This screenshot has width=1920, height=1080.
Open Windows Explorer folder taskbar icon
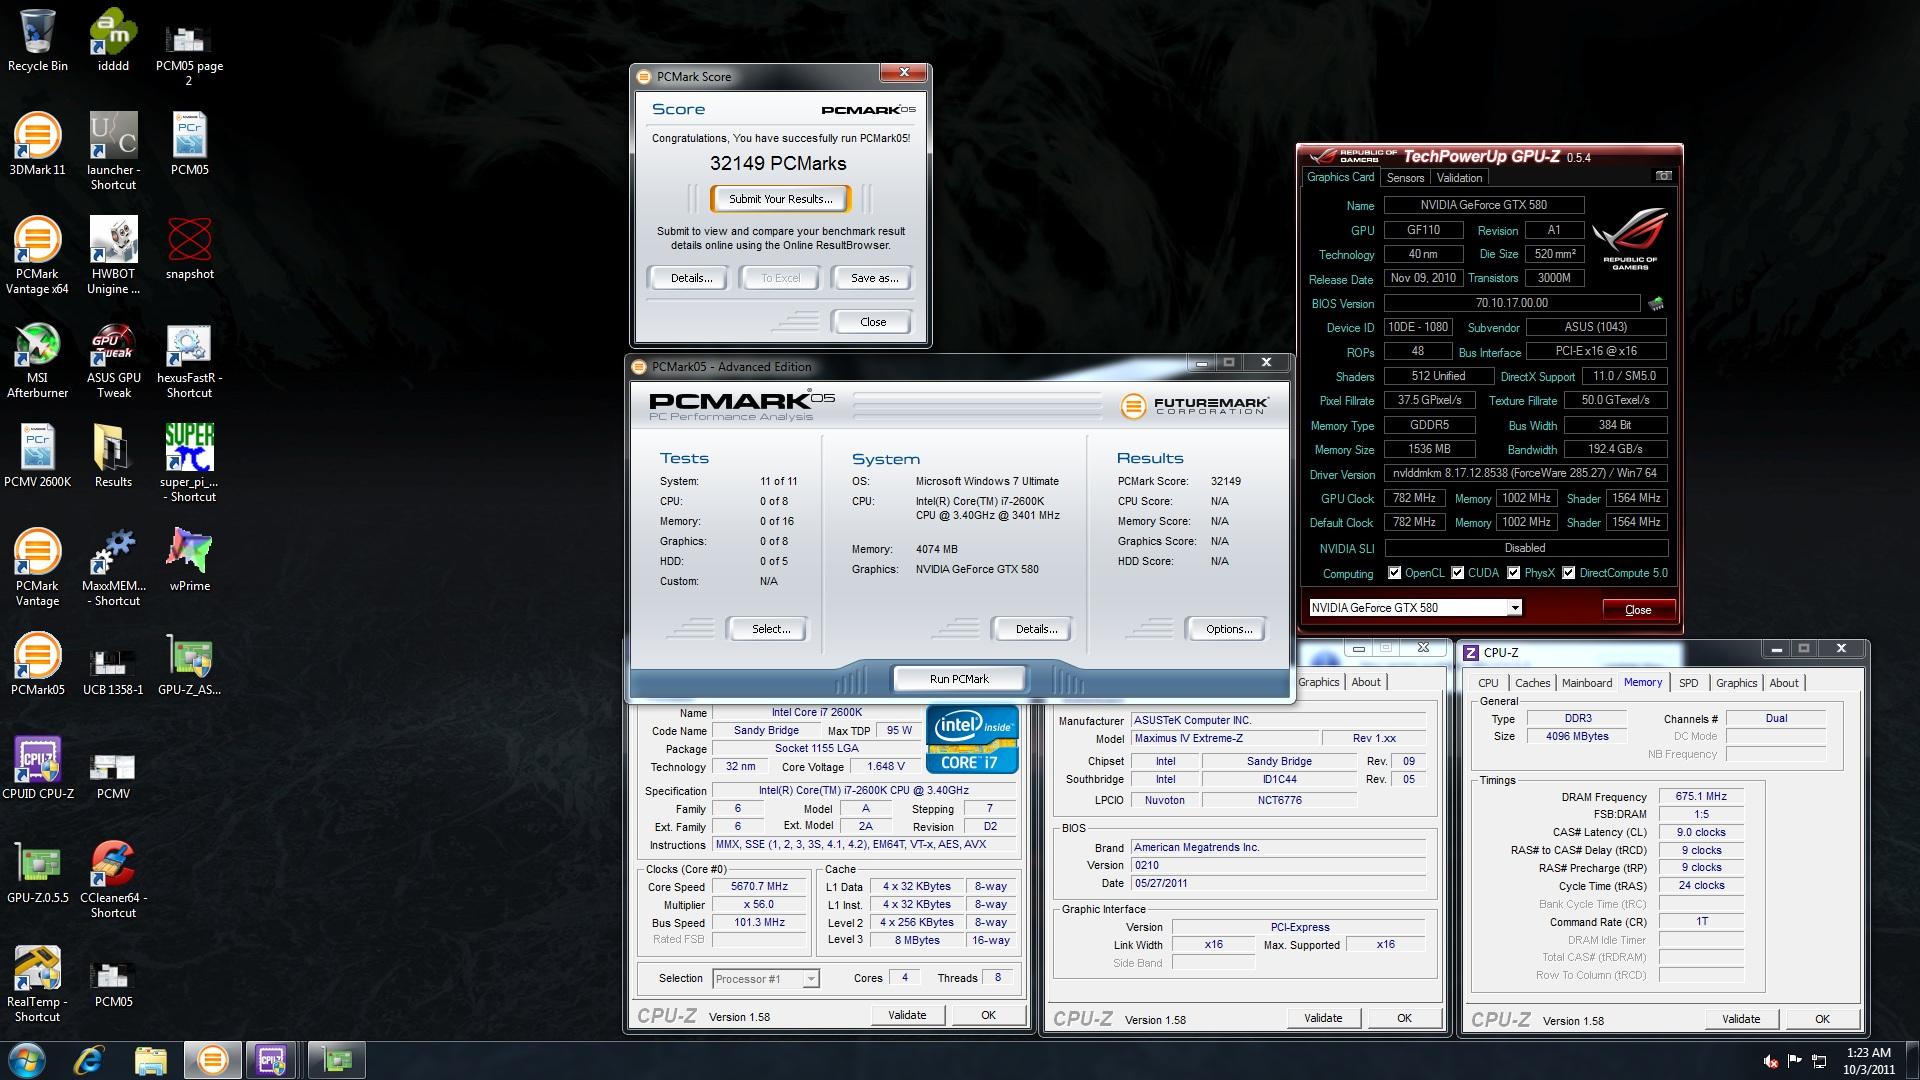click(150, 1060)
